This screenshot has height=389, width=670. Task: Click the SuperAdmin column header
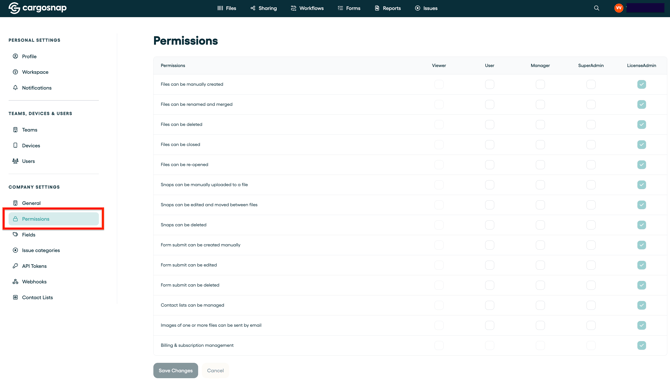tap(591, 65)
